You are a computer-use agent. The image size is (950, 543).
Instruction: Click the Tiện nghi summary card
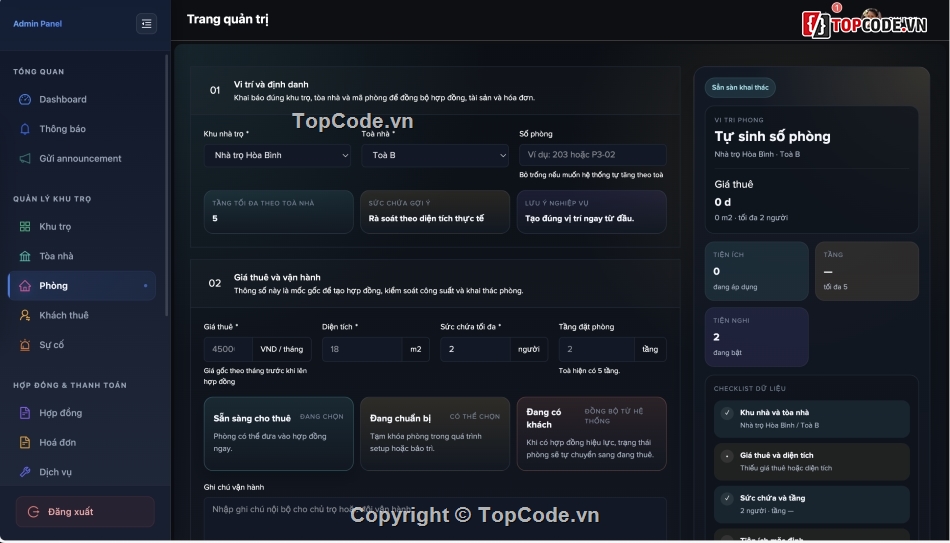click(x=756, y=337)
